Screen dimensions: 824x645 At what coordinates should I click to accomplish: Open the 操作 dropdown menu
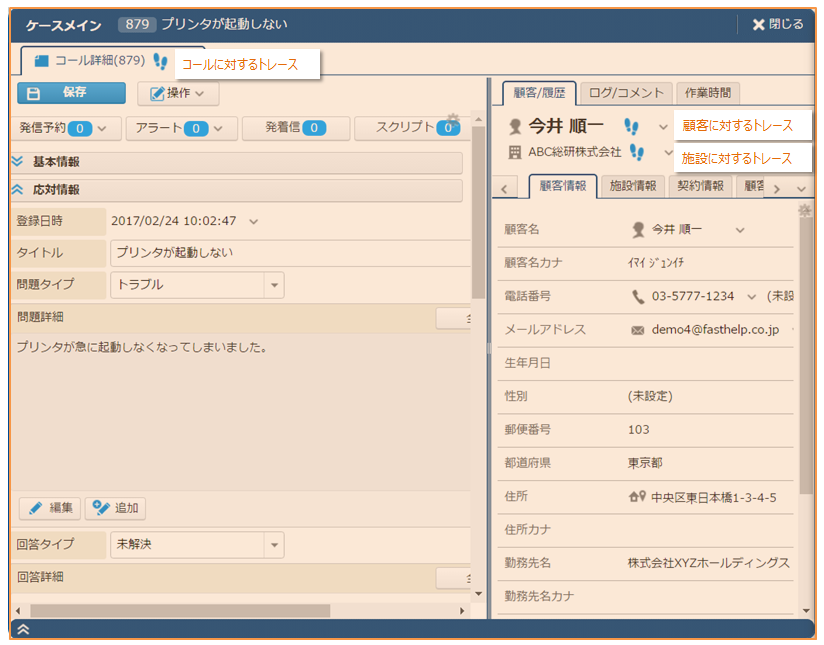(x=178, y=94)
